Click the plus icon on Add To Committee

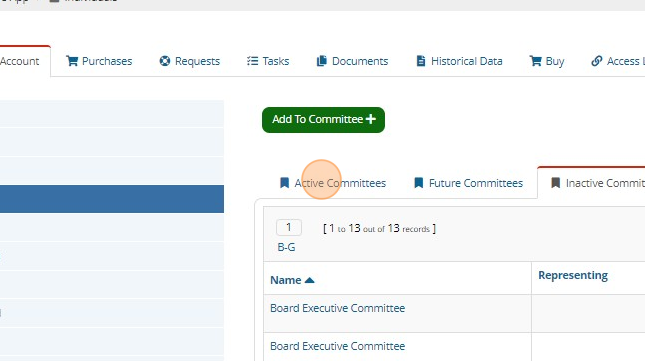tap(371, 119)
